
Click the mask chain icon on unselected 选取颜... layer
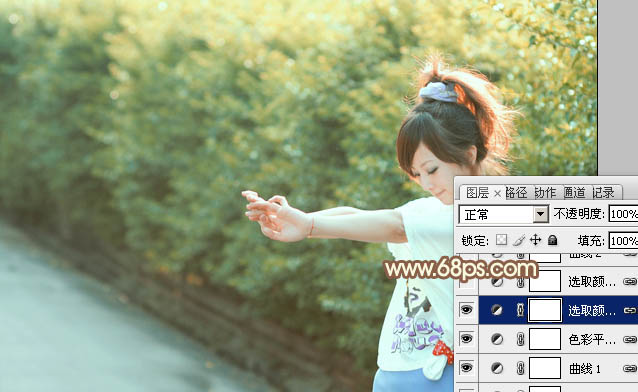coord(520,281)
